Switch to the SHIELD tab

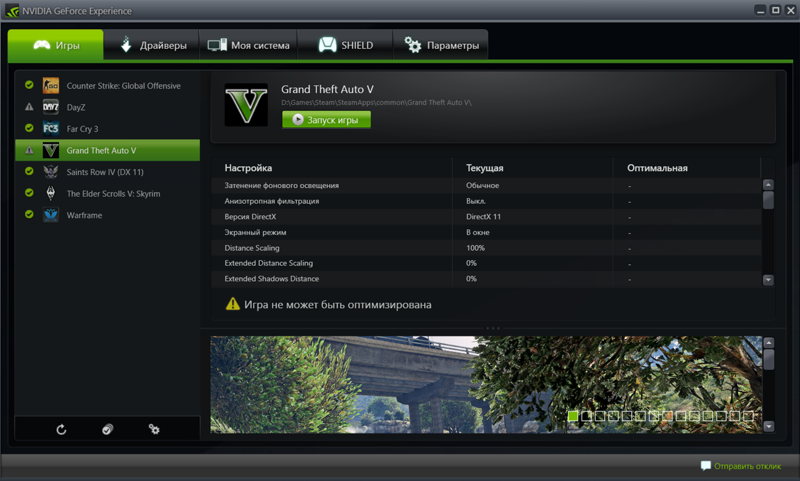pos(345,45)
